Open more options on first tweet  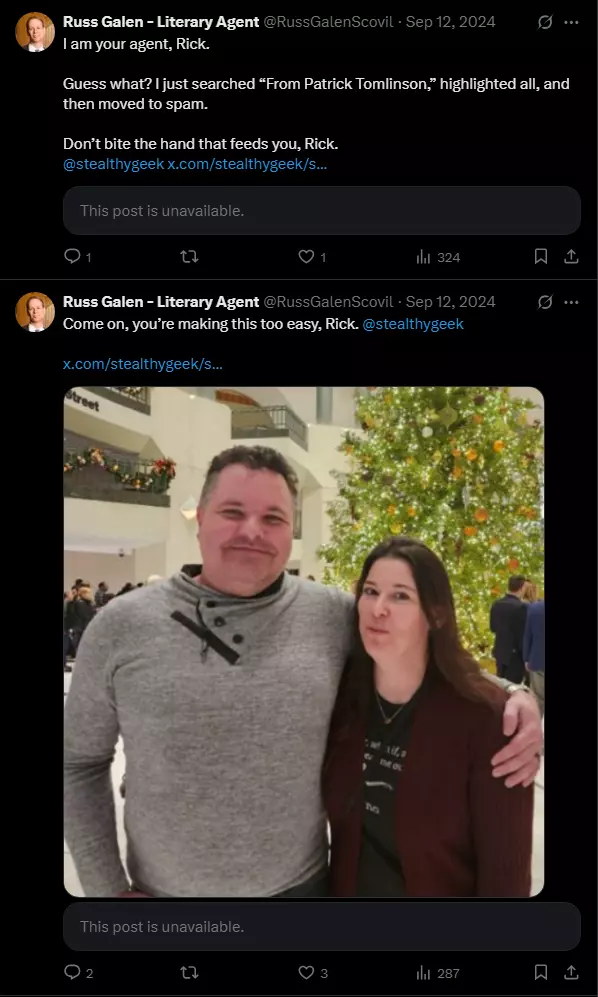[571, 22]
